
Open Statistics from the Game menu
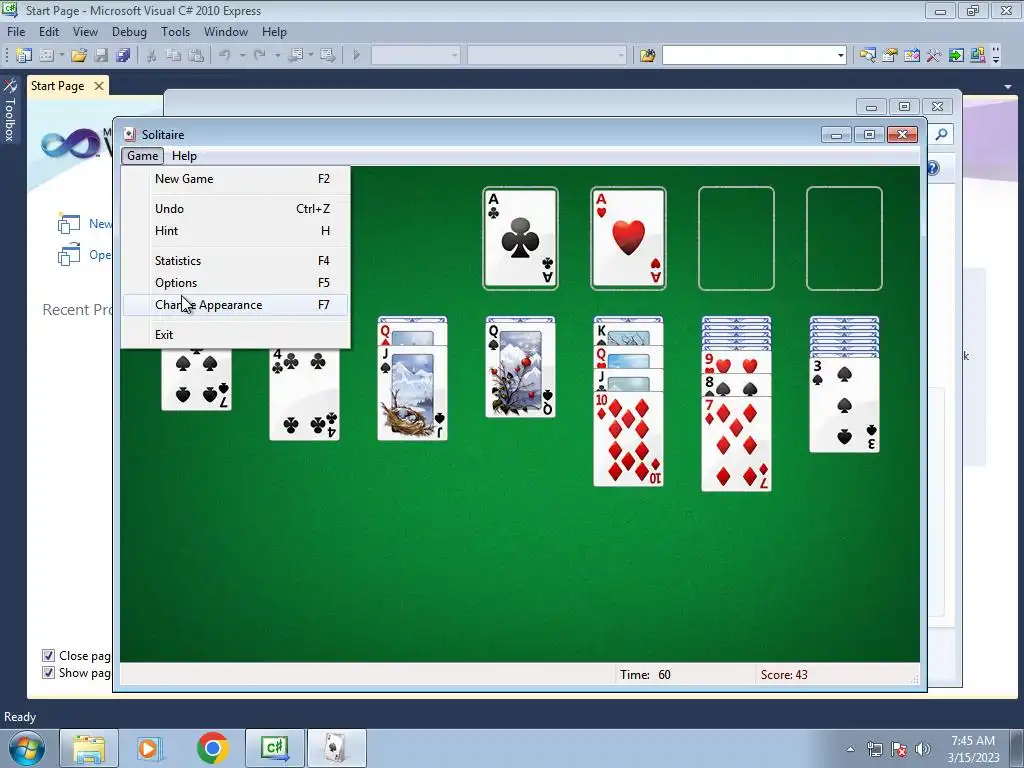236,261
